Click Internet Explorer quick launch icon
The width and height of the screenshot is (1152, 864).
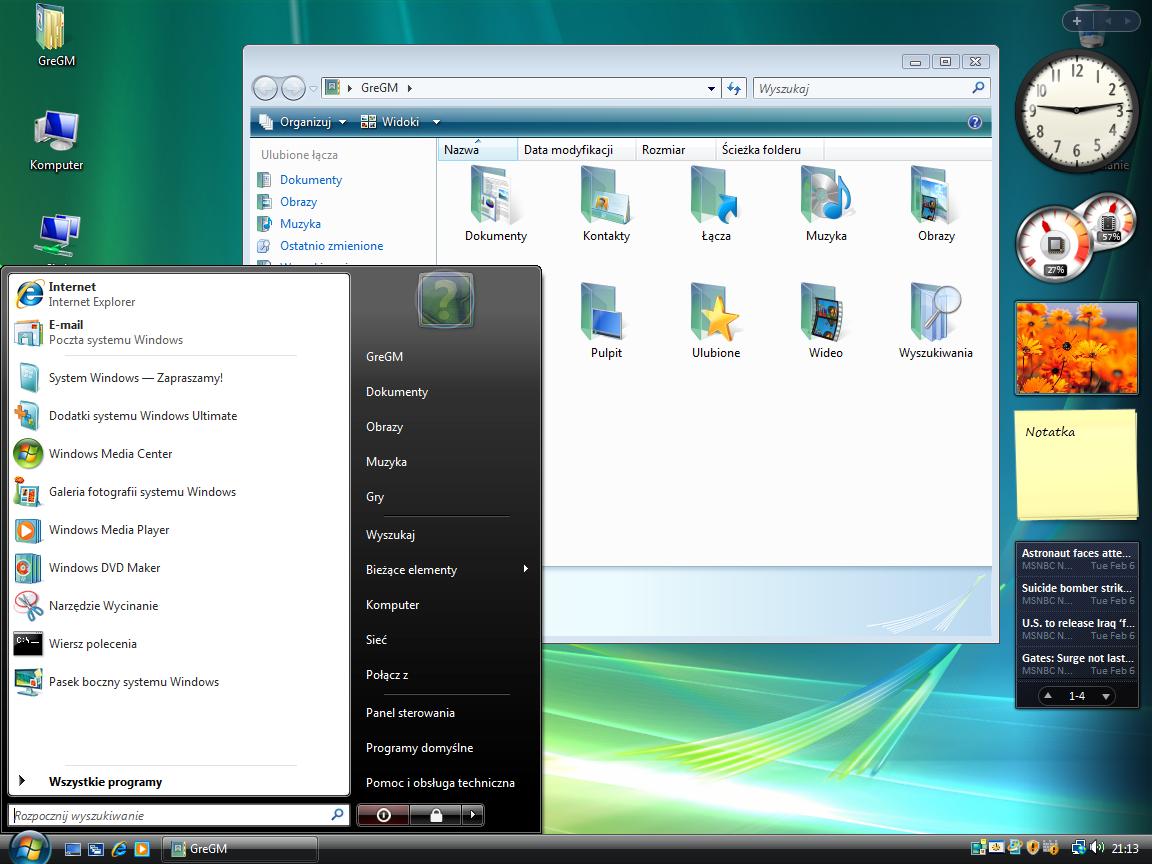click(119, 849)
